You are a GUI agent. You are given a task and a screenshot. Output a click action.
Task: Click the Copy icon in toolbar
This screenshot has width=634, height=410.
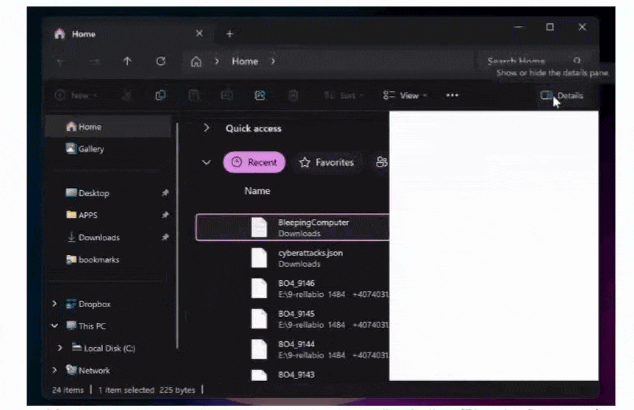pos(160,96)
